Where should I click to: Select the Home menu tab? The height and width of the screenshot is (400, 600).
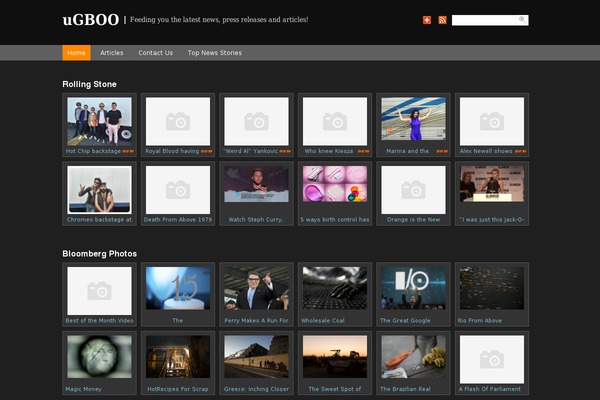coord(76,53)
